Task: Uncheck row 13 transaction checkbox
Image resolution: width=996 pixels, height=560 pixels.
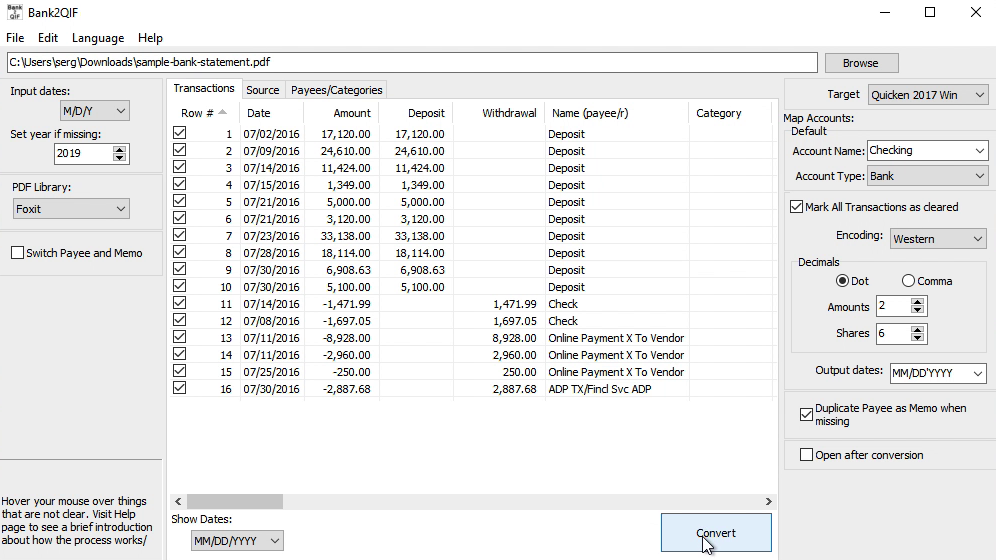Action: point(180,337)
